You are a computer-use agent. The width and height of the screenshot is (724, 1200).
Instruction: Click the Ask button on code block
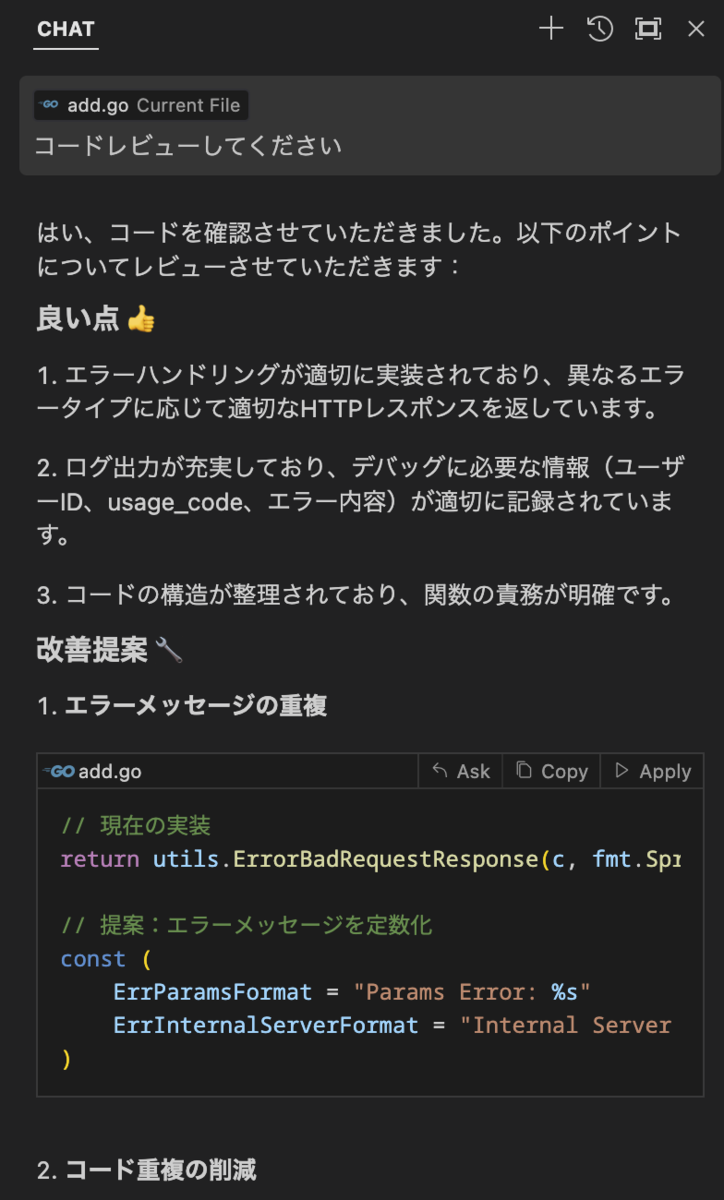click(x=461, y=771)
